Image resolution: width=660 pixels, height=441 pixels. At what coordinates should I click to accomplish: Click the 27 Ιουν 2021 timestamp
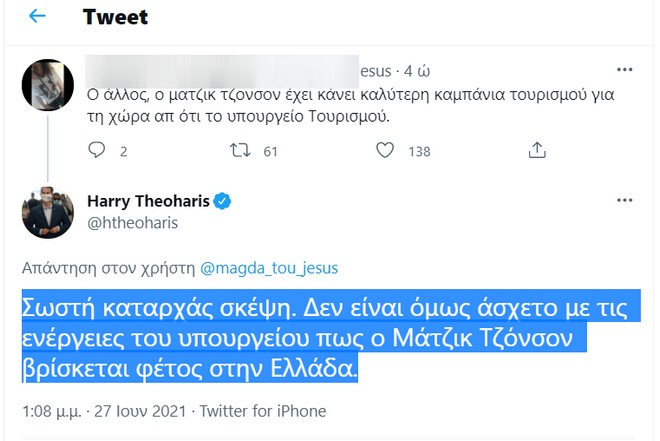tap(143, 411)
